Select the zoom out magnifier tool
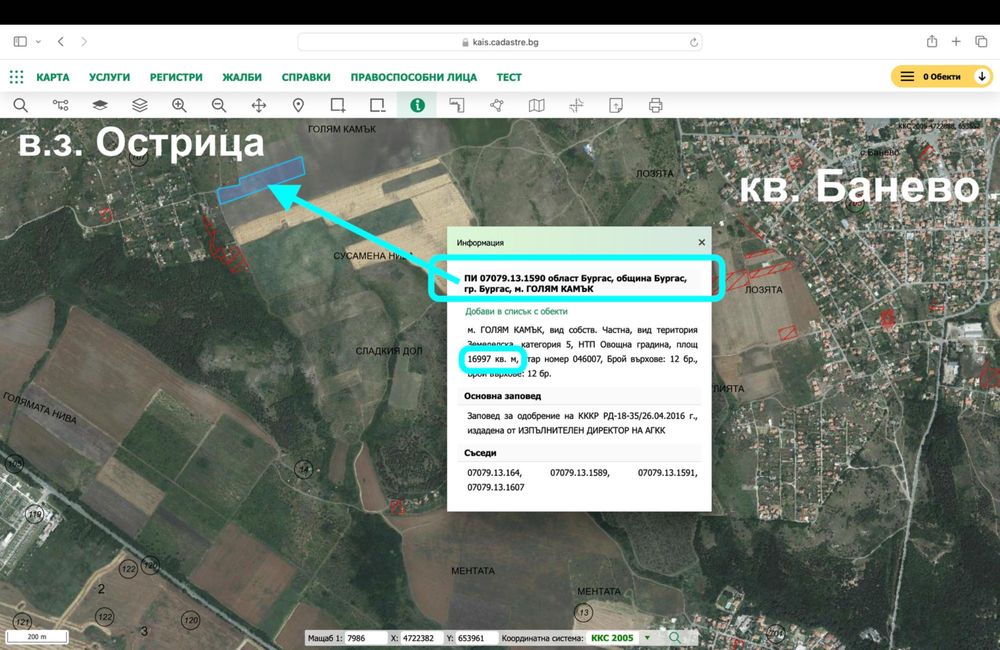 click(x=219, y=105)
